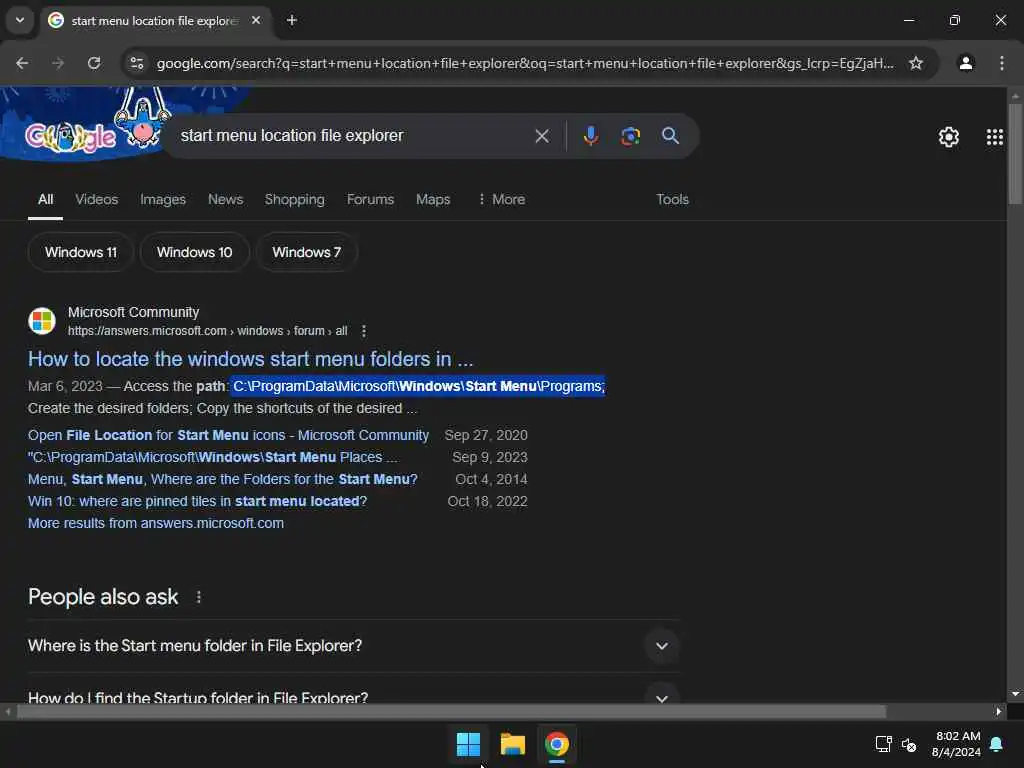Click the vertical scrollbar thumb
This screenshot has height=768, width=1024.
(1015, 153)
